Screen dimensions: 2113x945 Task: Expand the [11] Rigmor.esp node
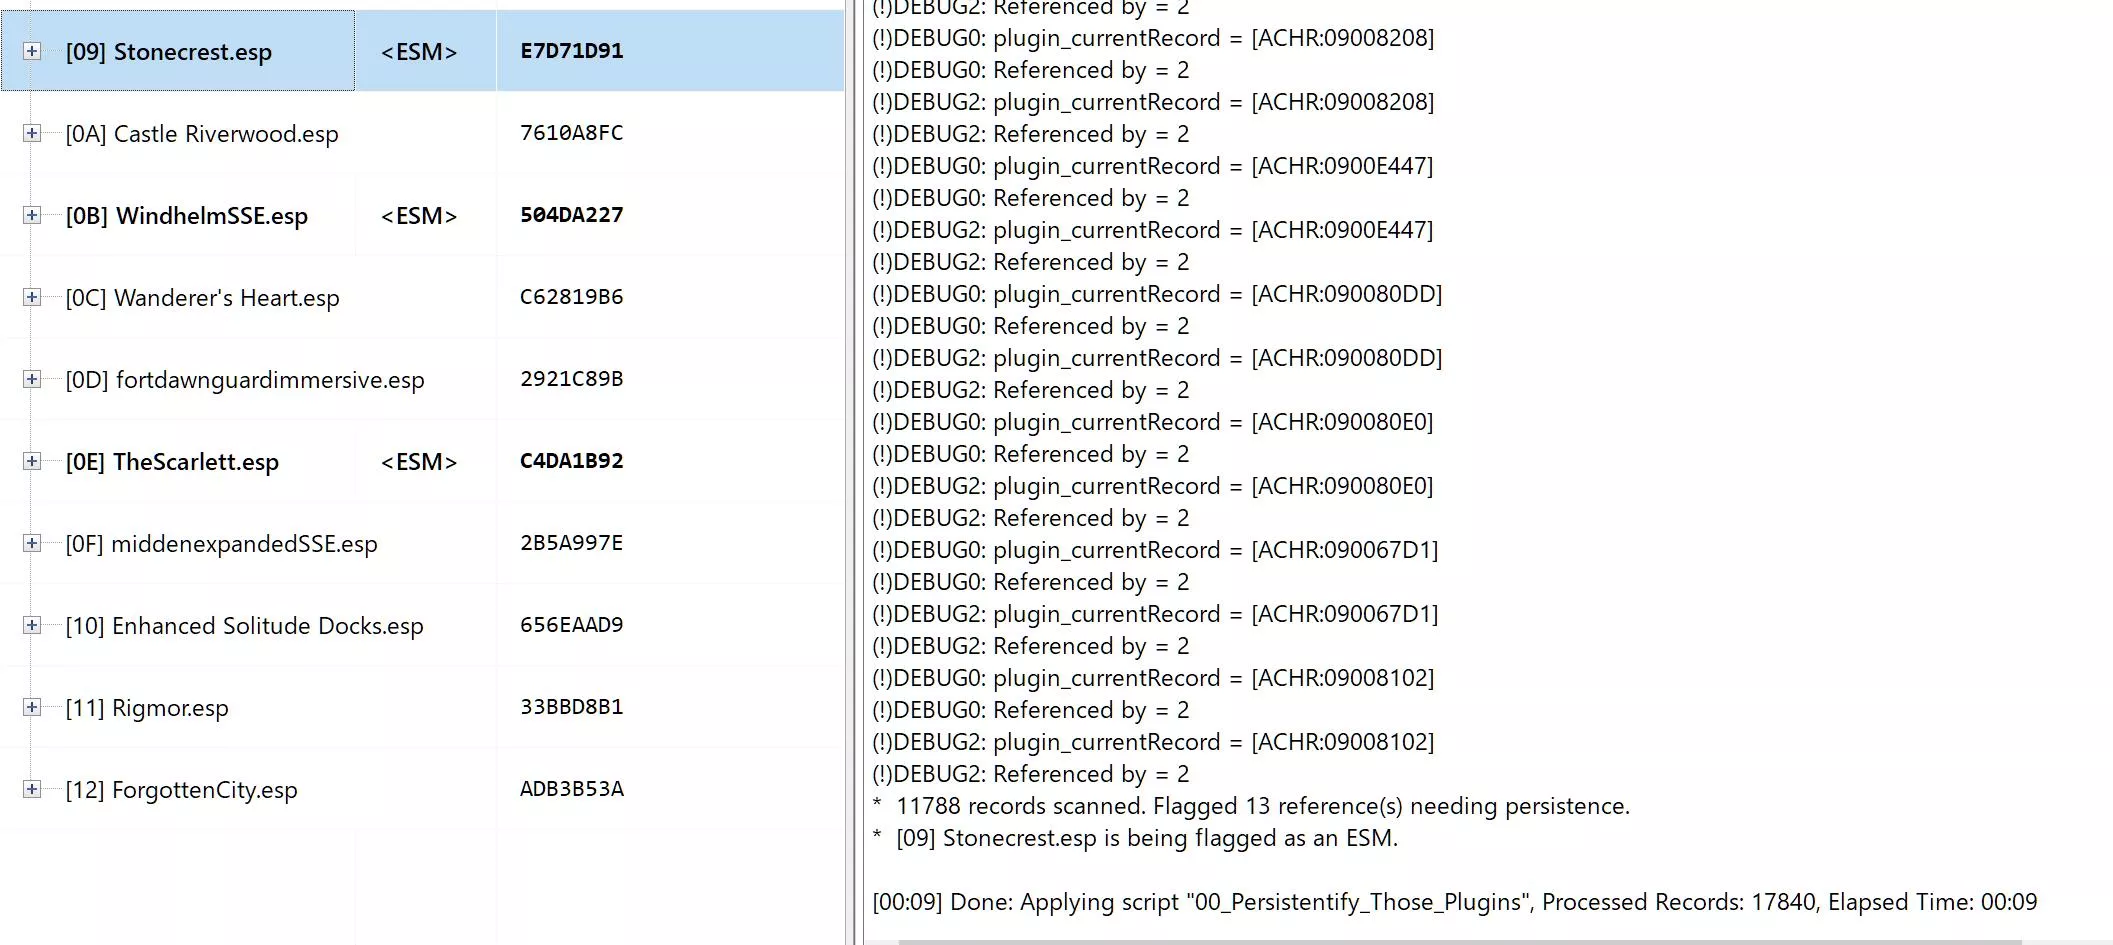32,707
